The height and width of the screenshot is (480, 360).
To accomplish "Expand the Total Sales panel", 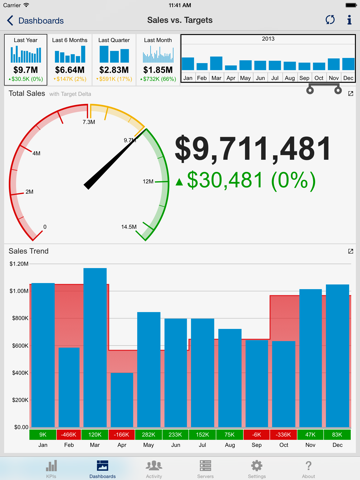I will (x=350, y=94).
